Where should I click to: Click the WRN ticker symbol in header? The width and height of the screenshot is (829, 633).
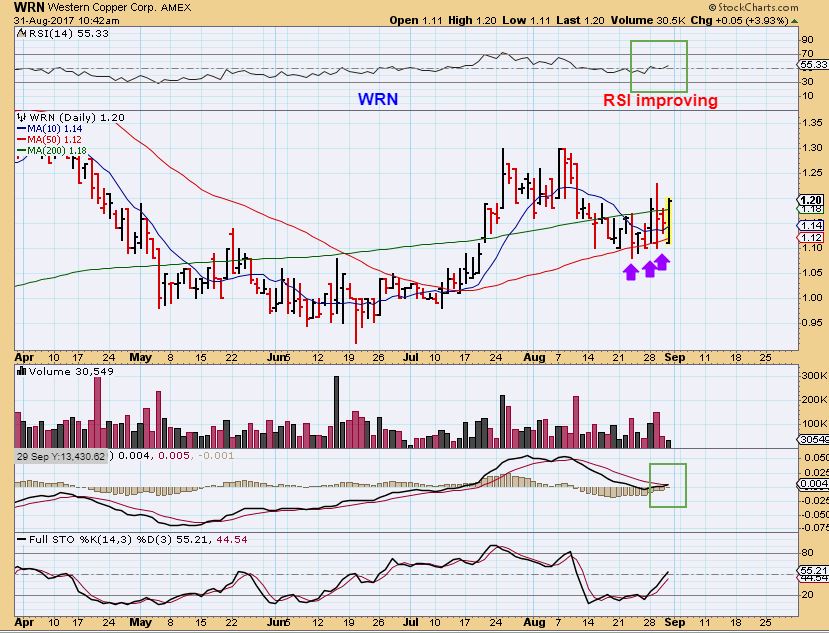click(29, 7)
